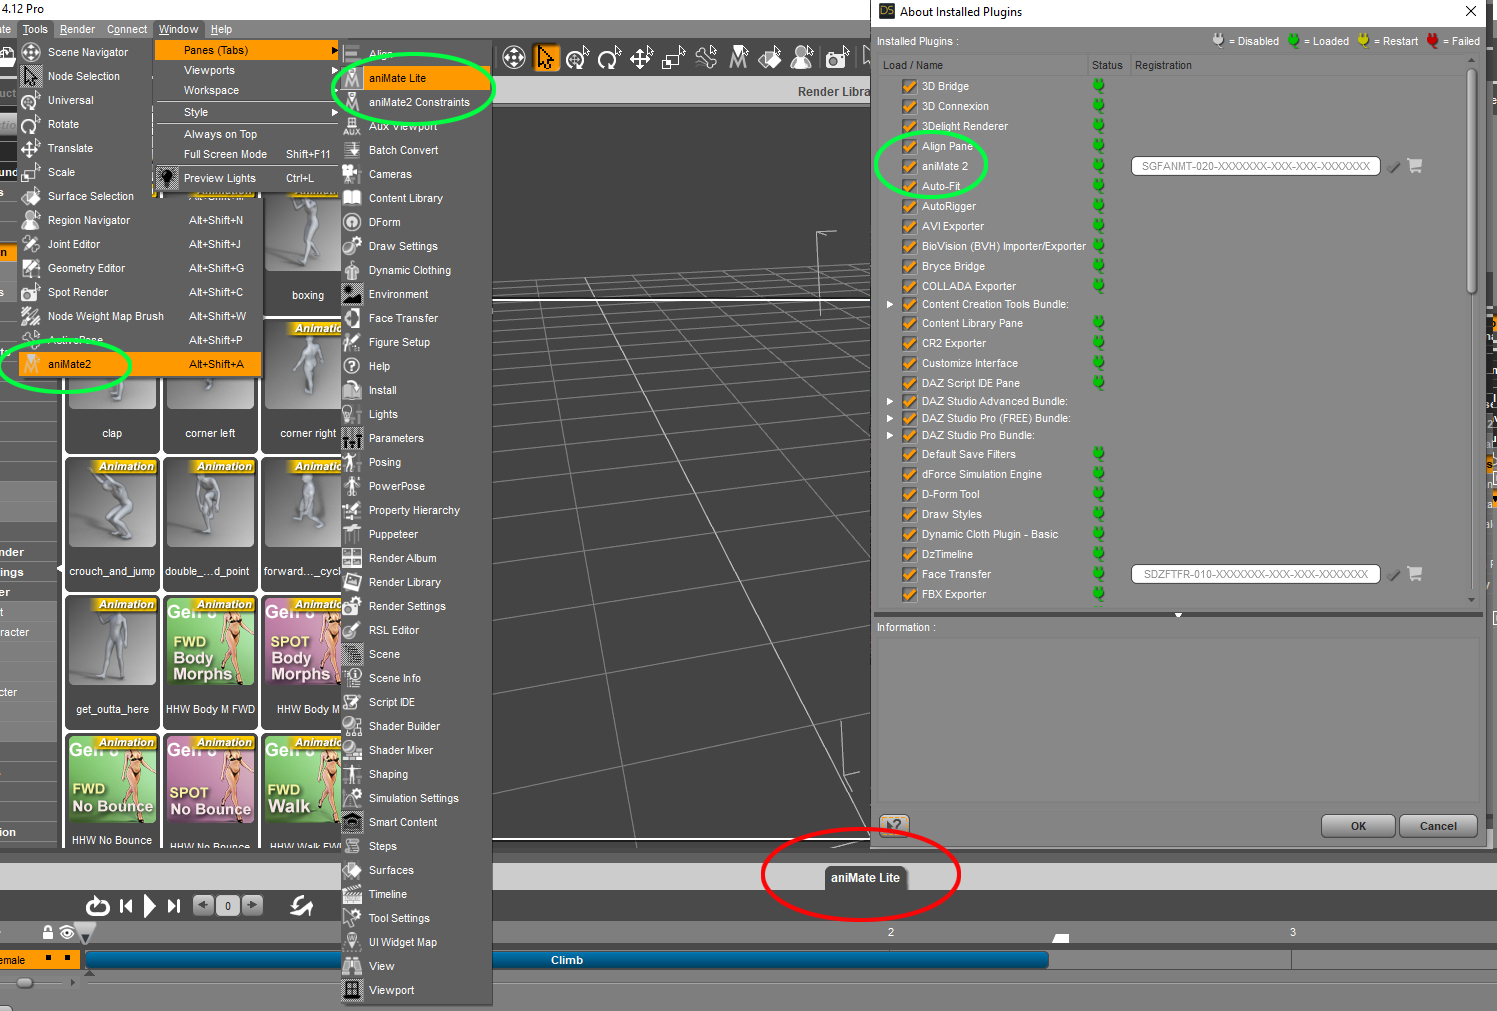
Task: Click the Scene Info icon
Action: [x=352, y=678]
